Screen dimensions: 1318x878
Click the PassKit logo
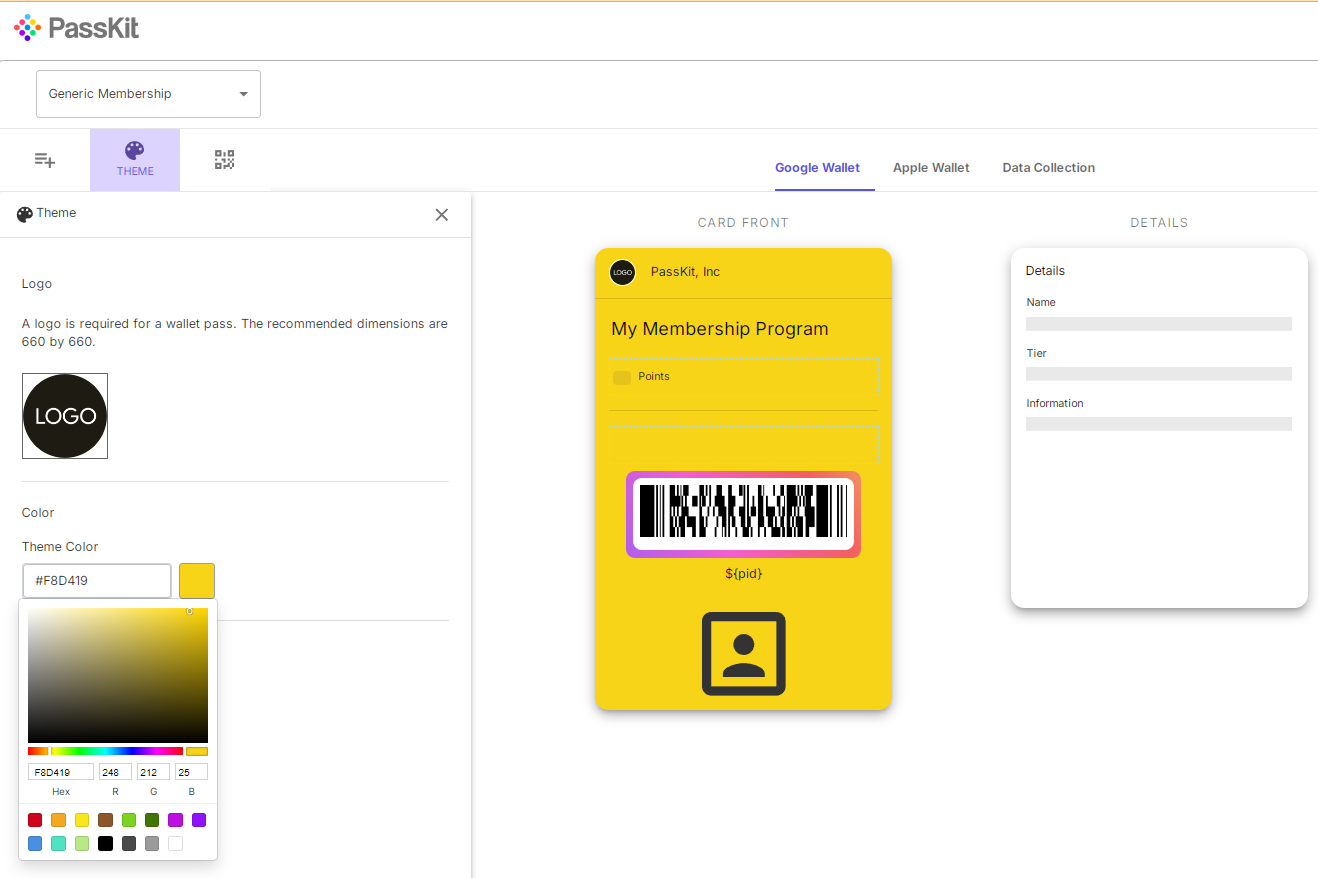[x=77, y=28]
